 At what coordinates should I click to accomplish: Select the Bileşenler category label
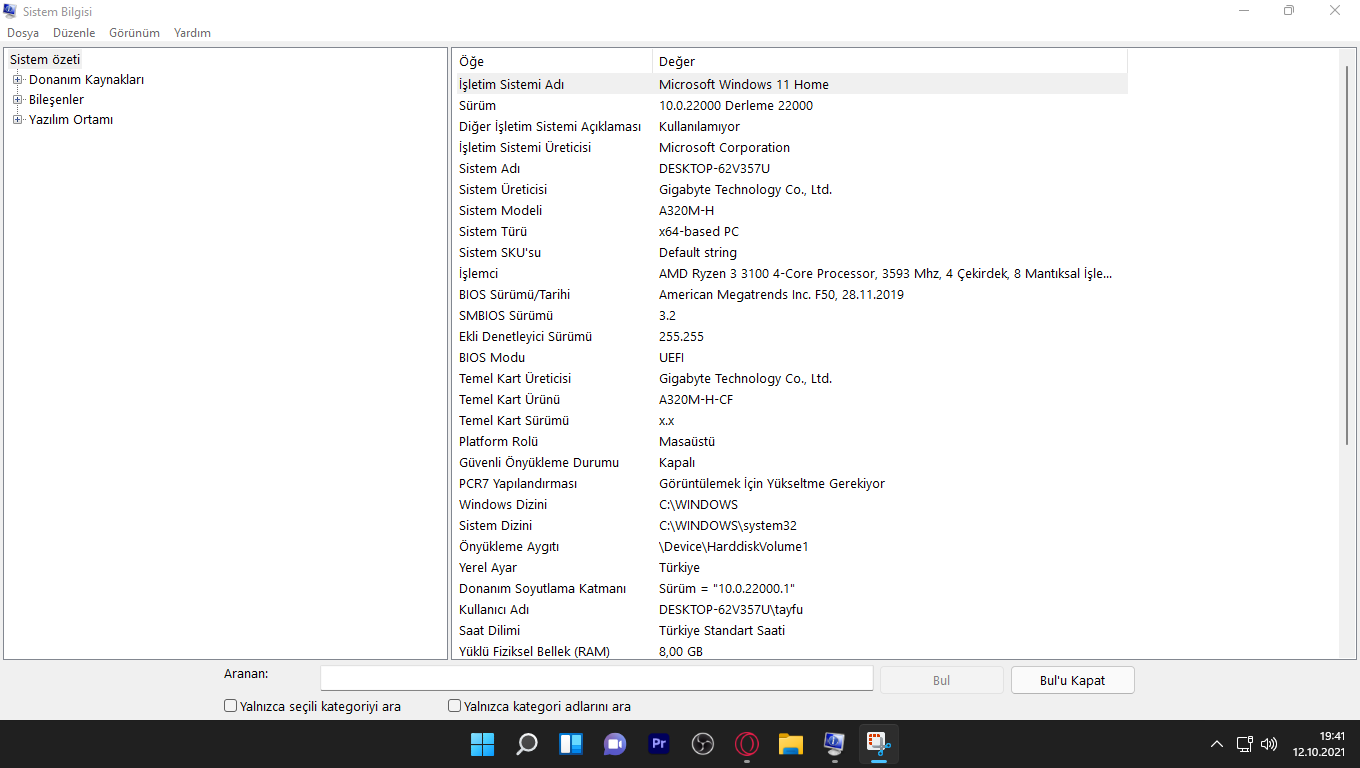pos(56,100)
